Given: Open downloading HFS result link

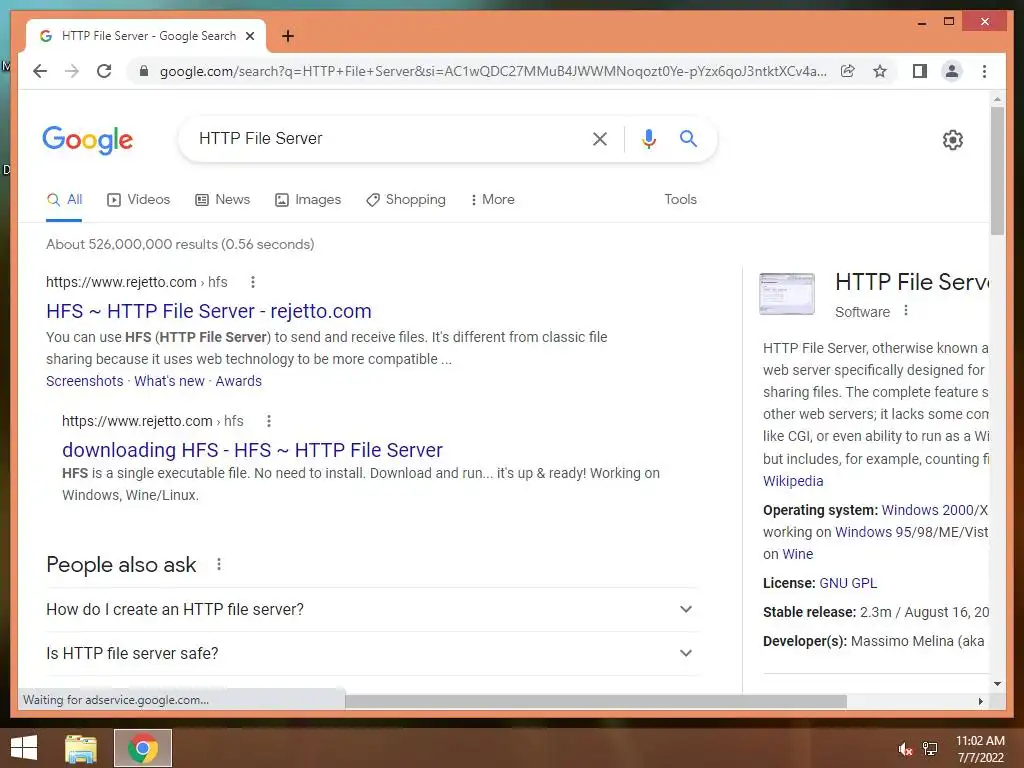Looking at the screenshot, I should tap(252, 450).
